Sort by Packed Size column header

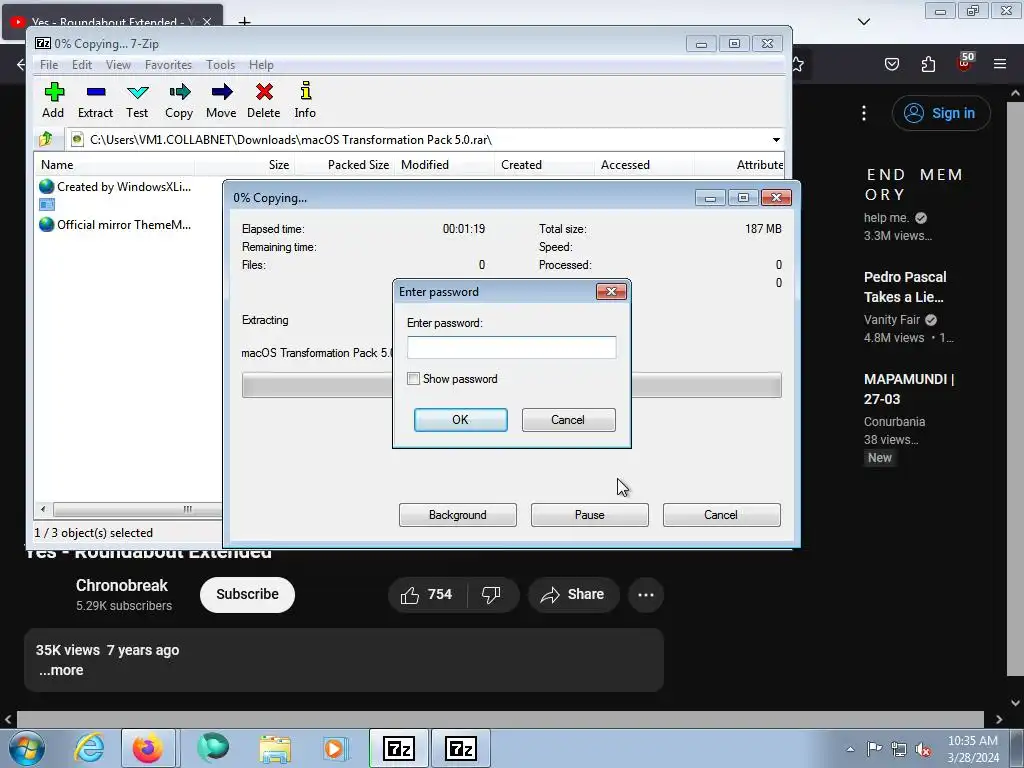[x=345, y=165]
